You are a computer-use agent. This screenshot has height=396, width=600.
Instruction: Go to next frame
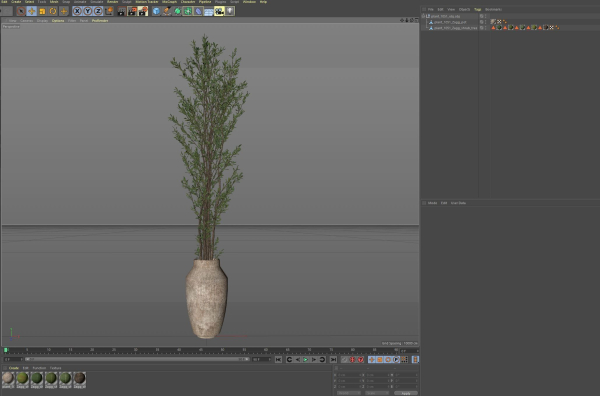314,360
